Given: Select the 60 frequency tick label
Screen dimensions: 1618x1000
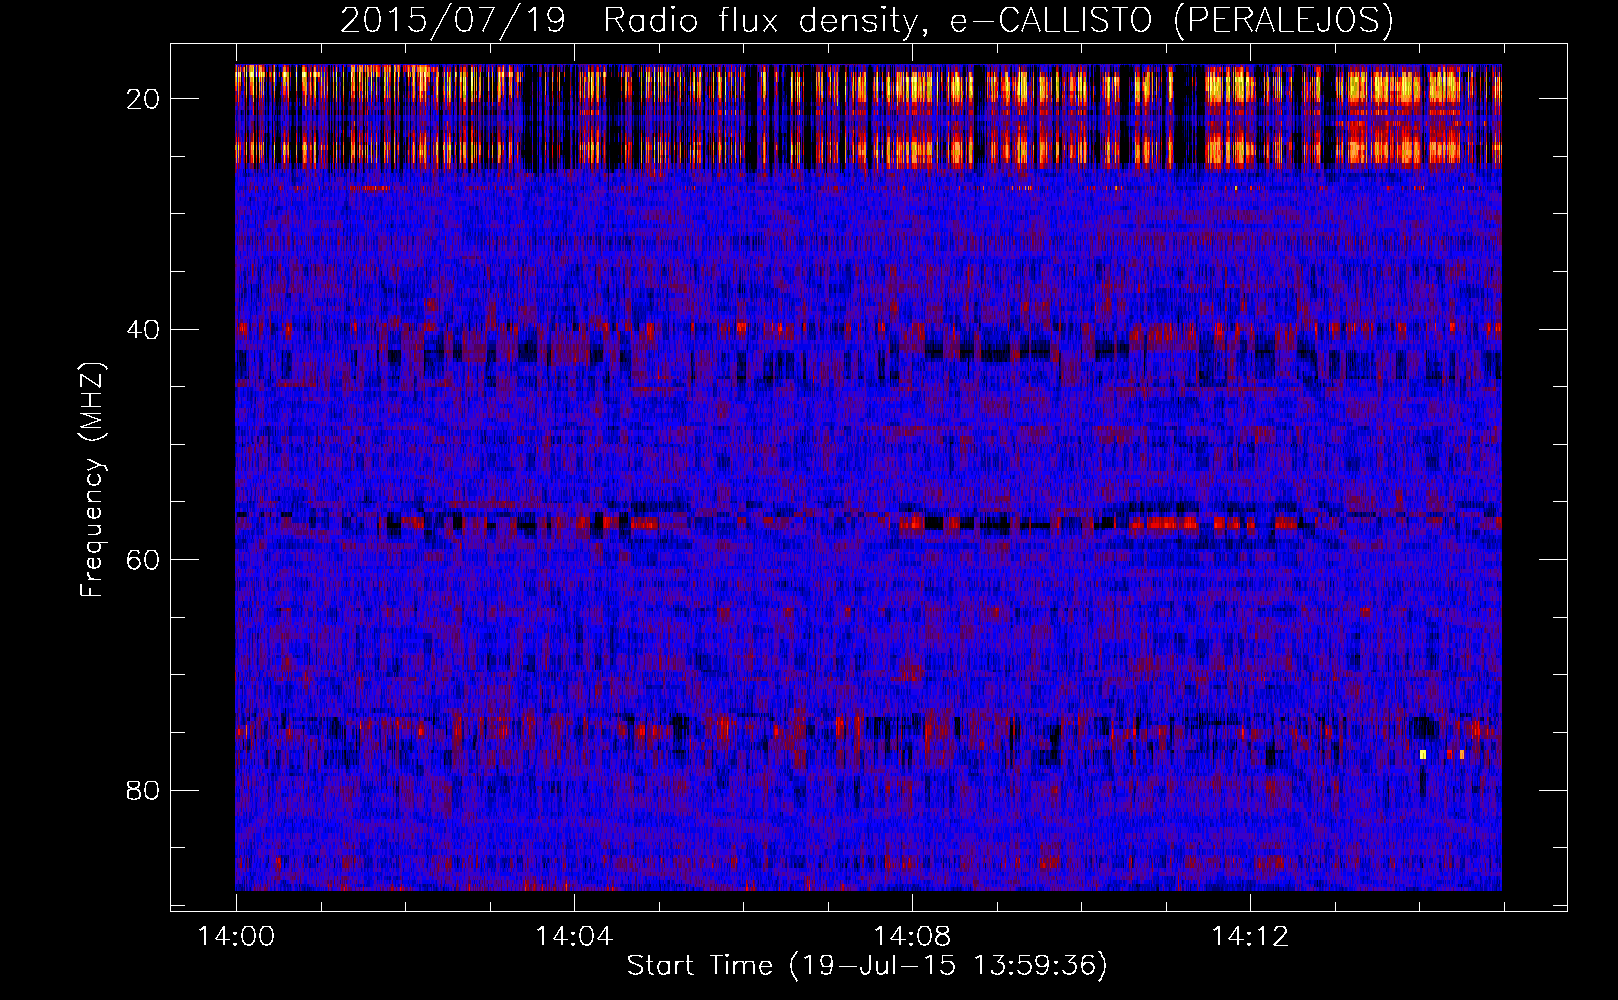Looking at the screenshot, I should coord(144,559).
